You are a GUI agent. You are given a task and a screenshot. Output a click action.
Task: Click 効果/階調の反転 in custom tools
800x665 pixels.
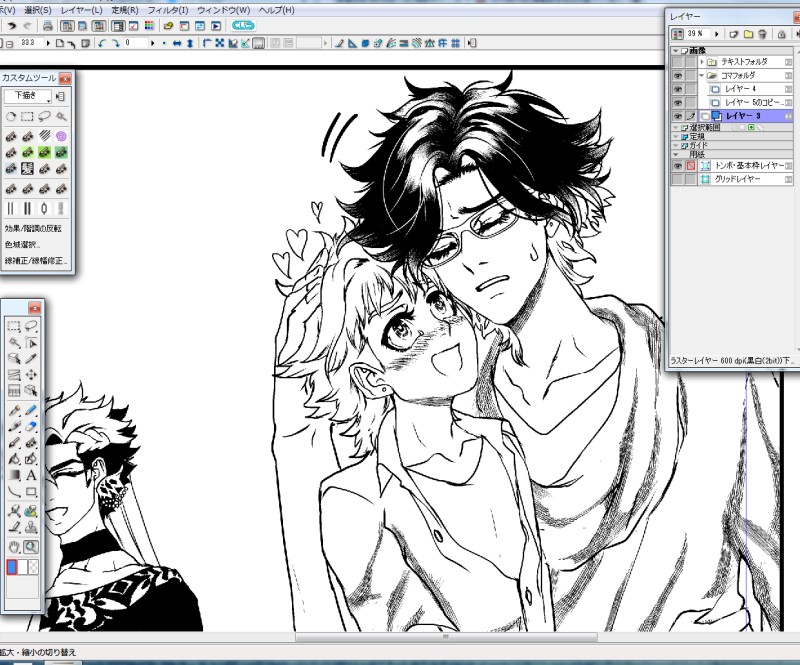tap(33, 229)
